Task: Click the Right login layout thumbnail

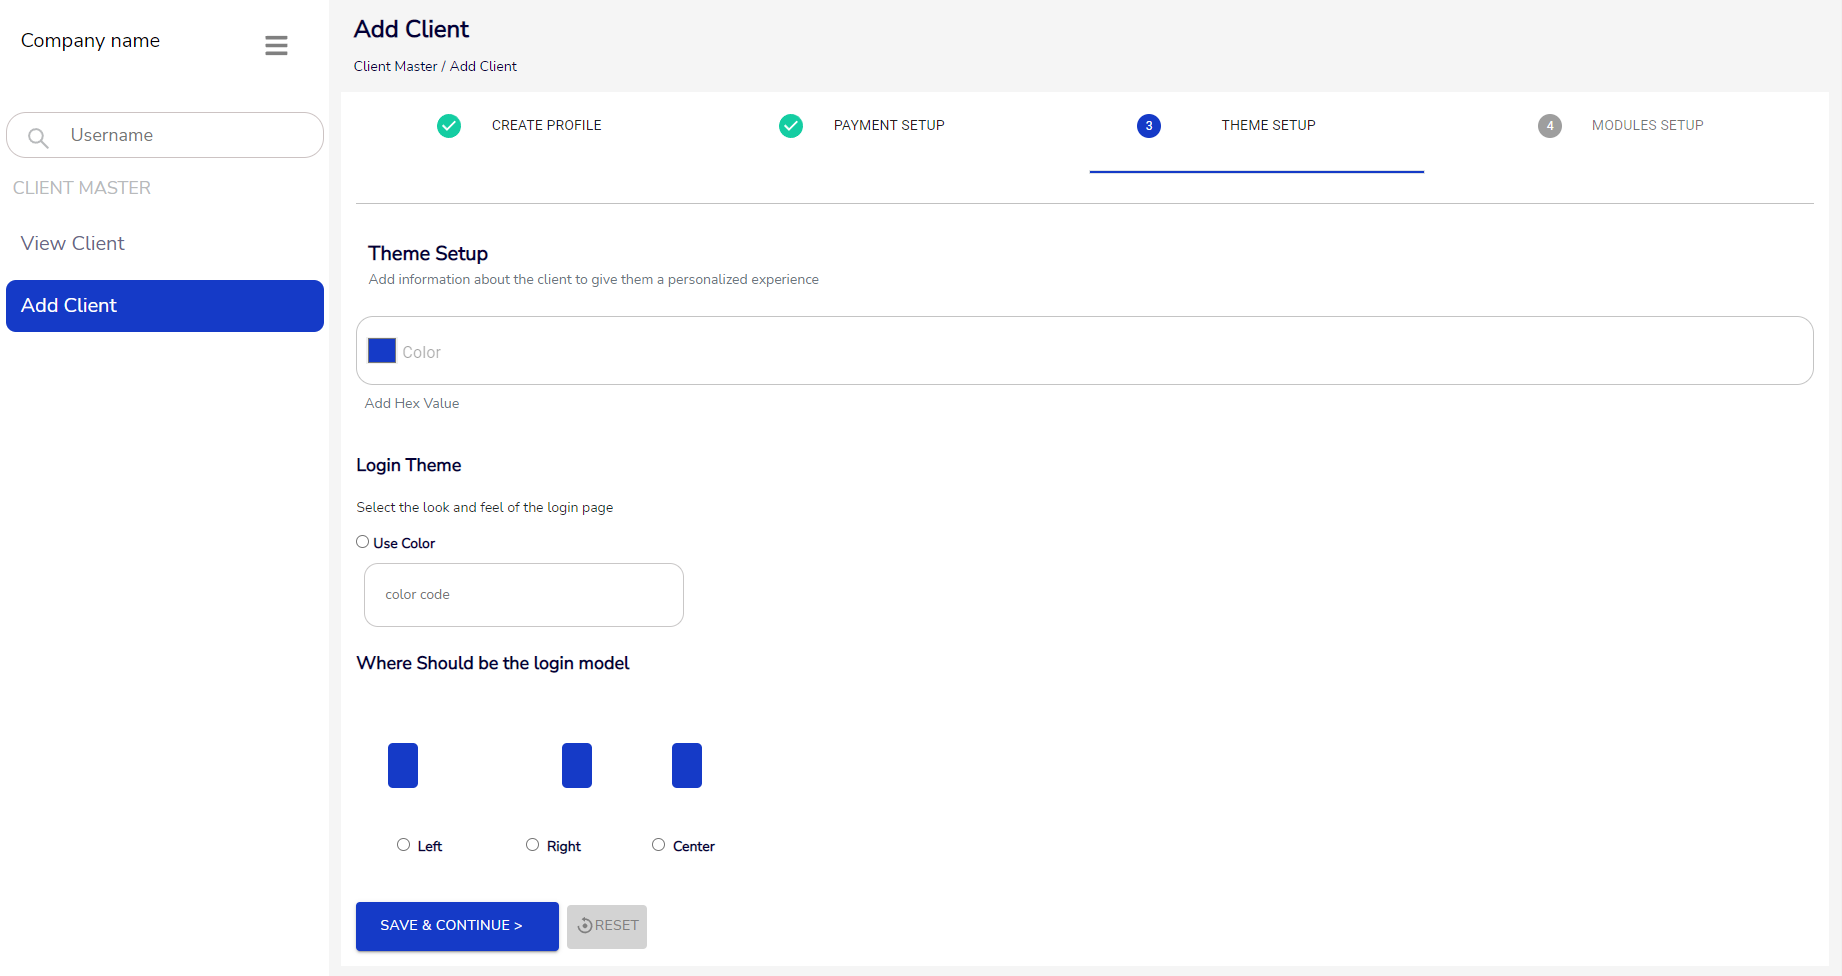Action: (577, 765)
